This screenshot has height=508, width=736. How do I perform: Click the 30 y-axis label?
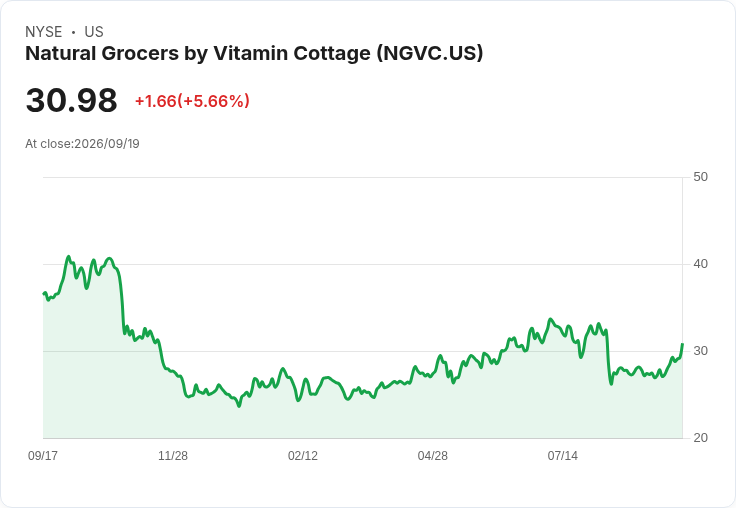(x=700, y=351)
